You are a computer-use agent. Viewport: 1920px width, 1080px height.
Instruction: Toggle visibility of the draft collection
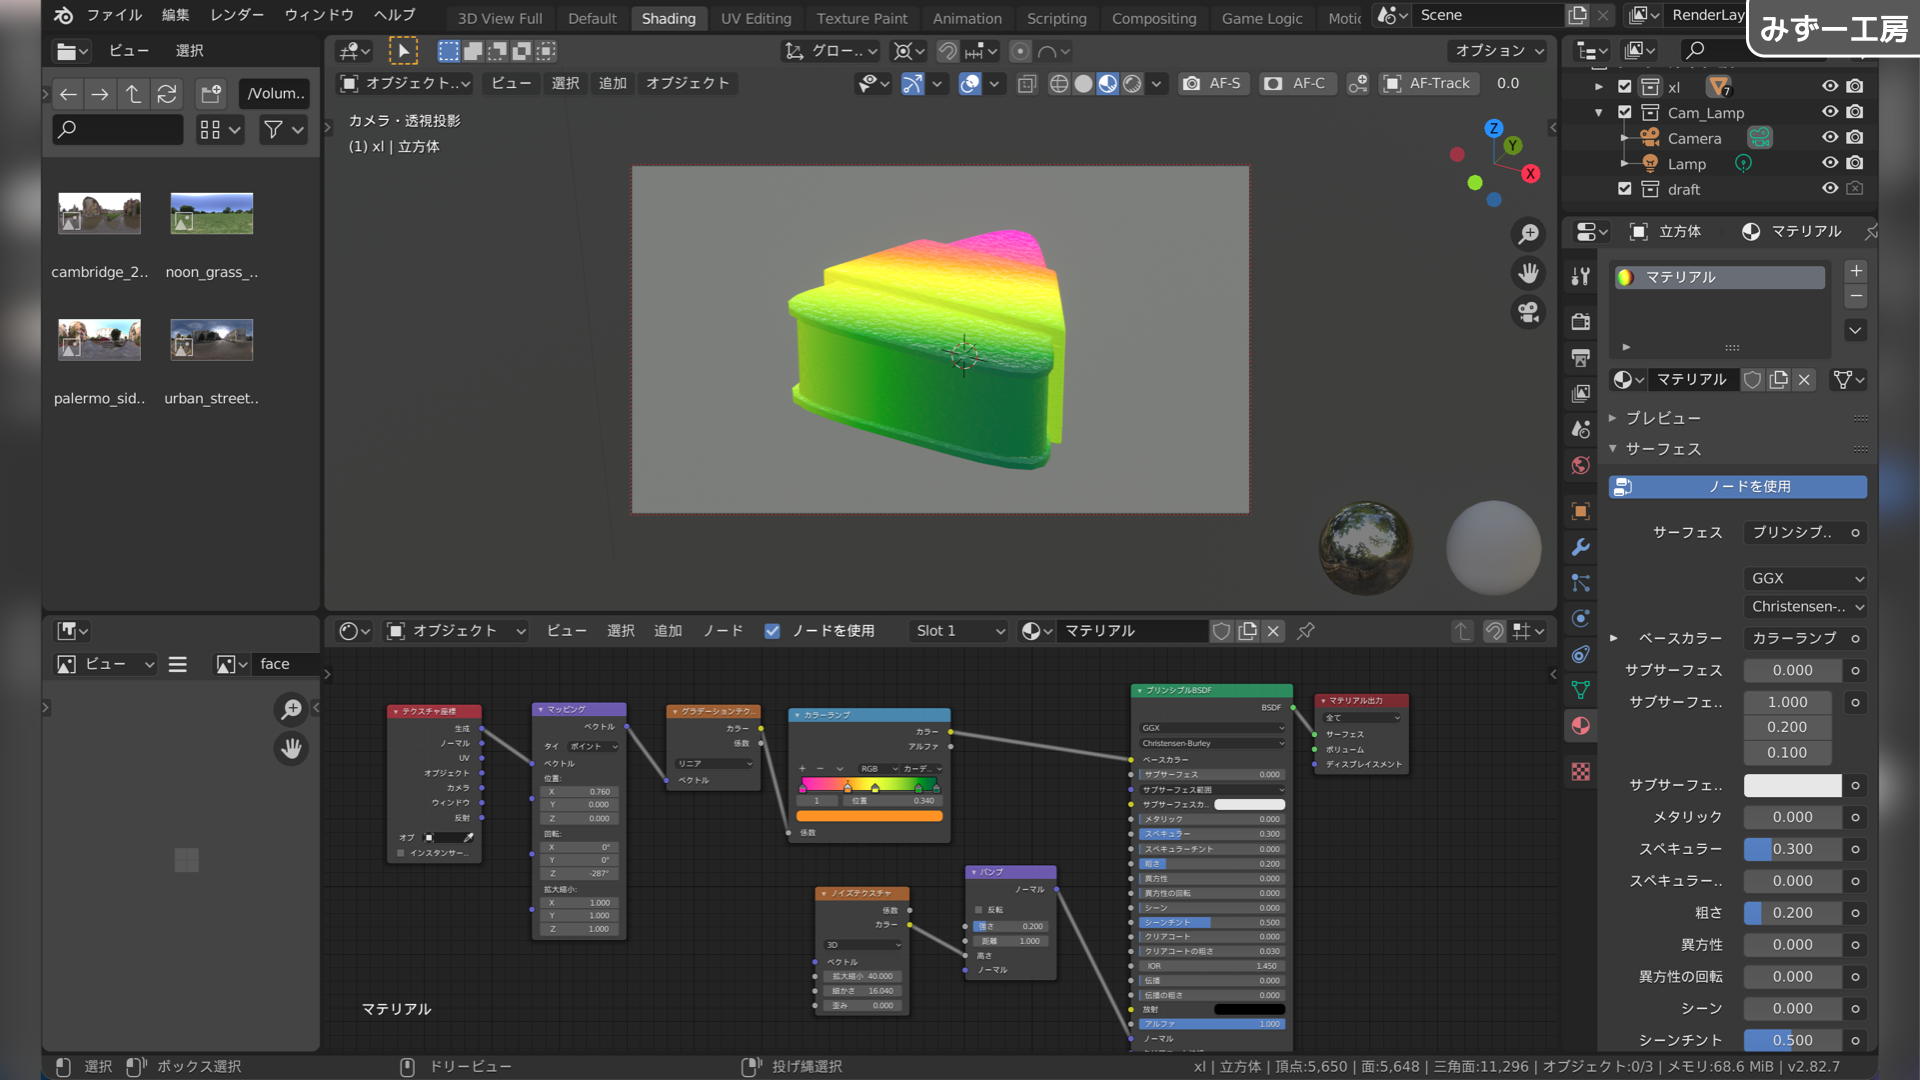pos(1830,188)
